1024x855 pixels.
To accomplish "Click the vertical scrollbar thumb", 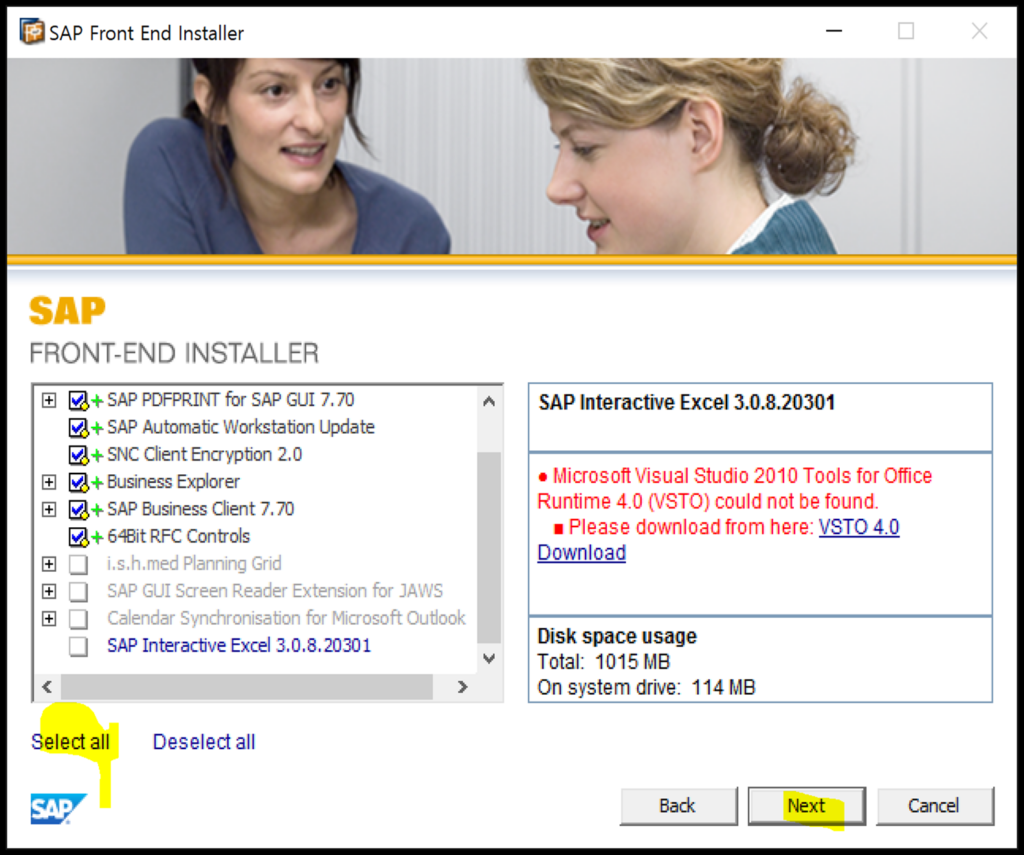I will 488,547.
